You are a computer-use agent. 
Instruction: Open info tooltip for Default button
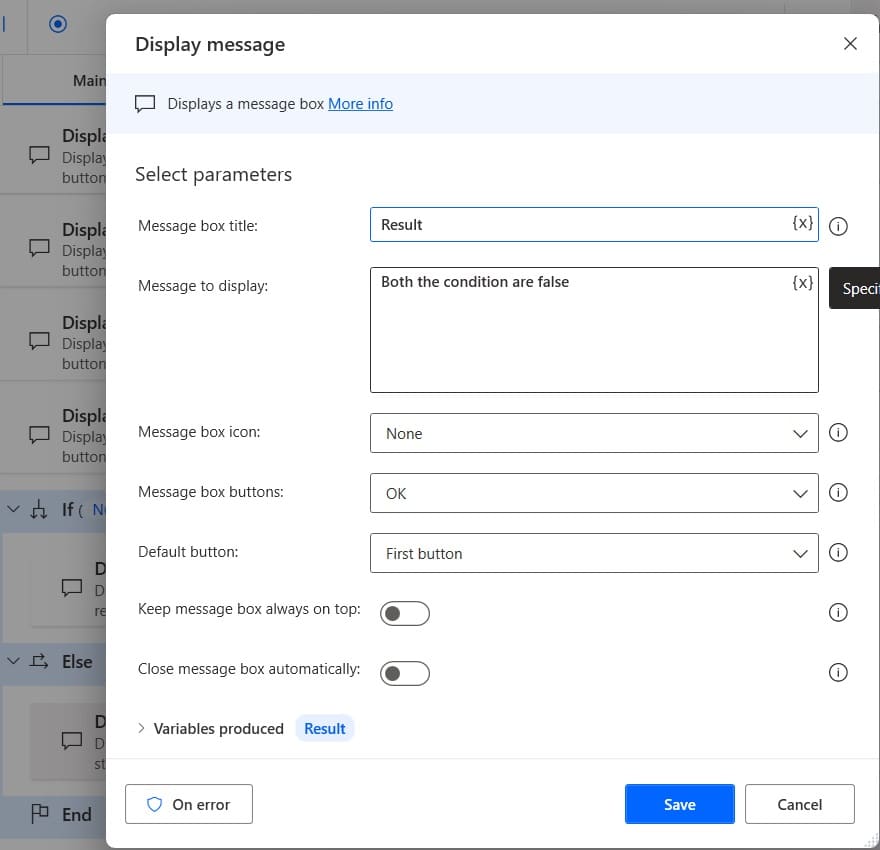point(838,553)
